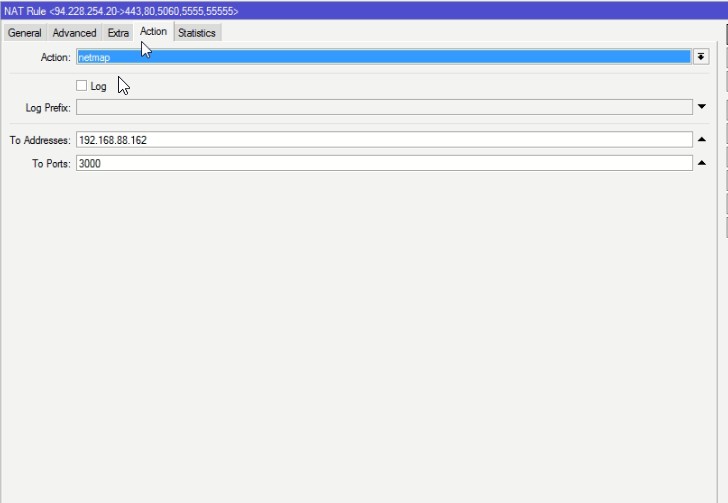
Task: Open the Action dropdown list
Action: (x=701, y=57)
